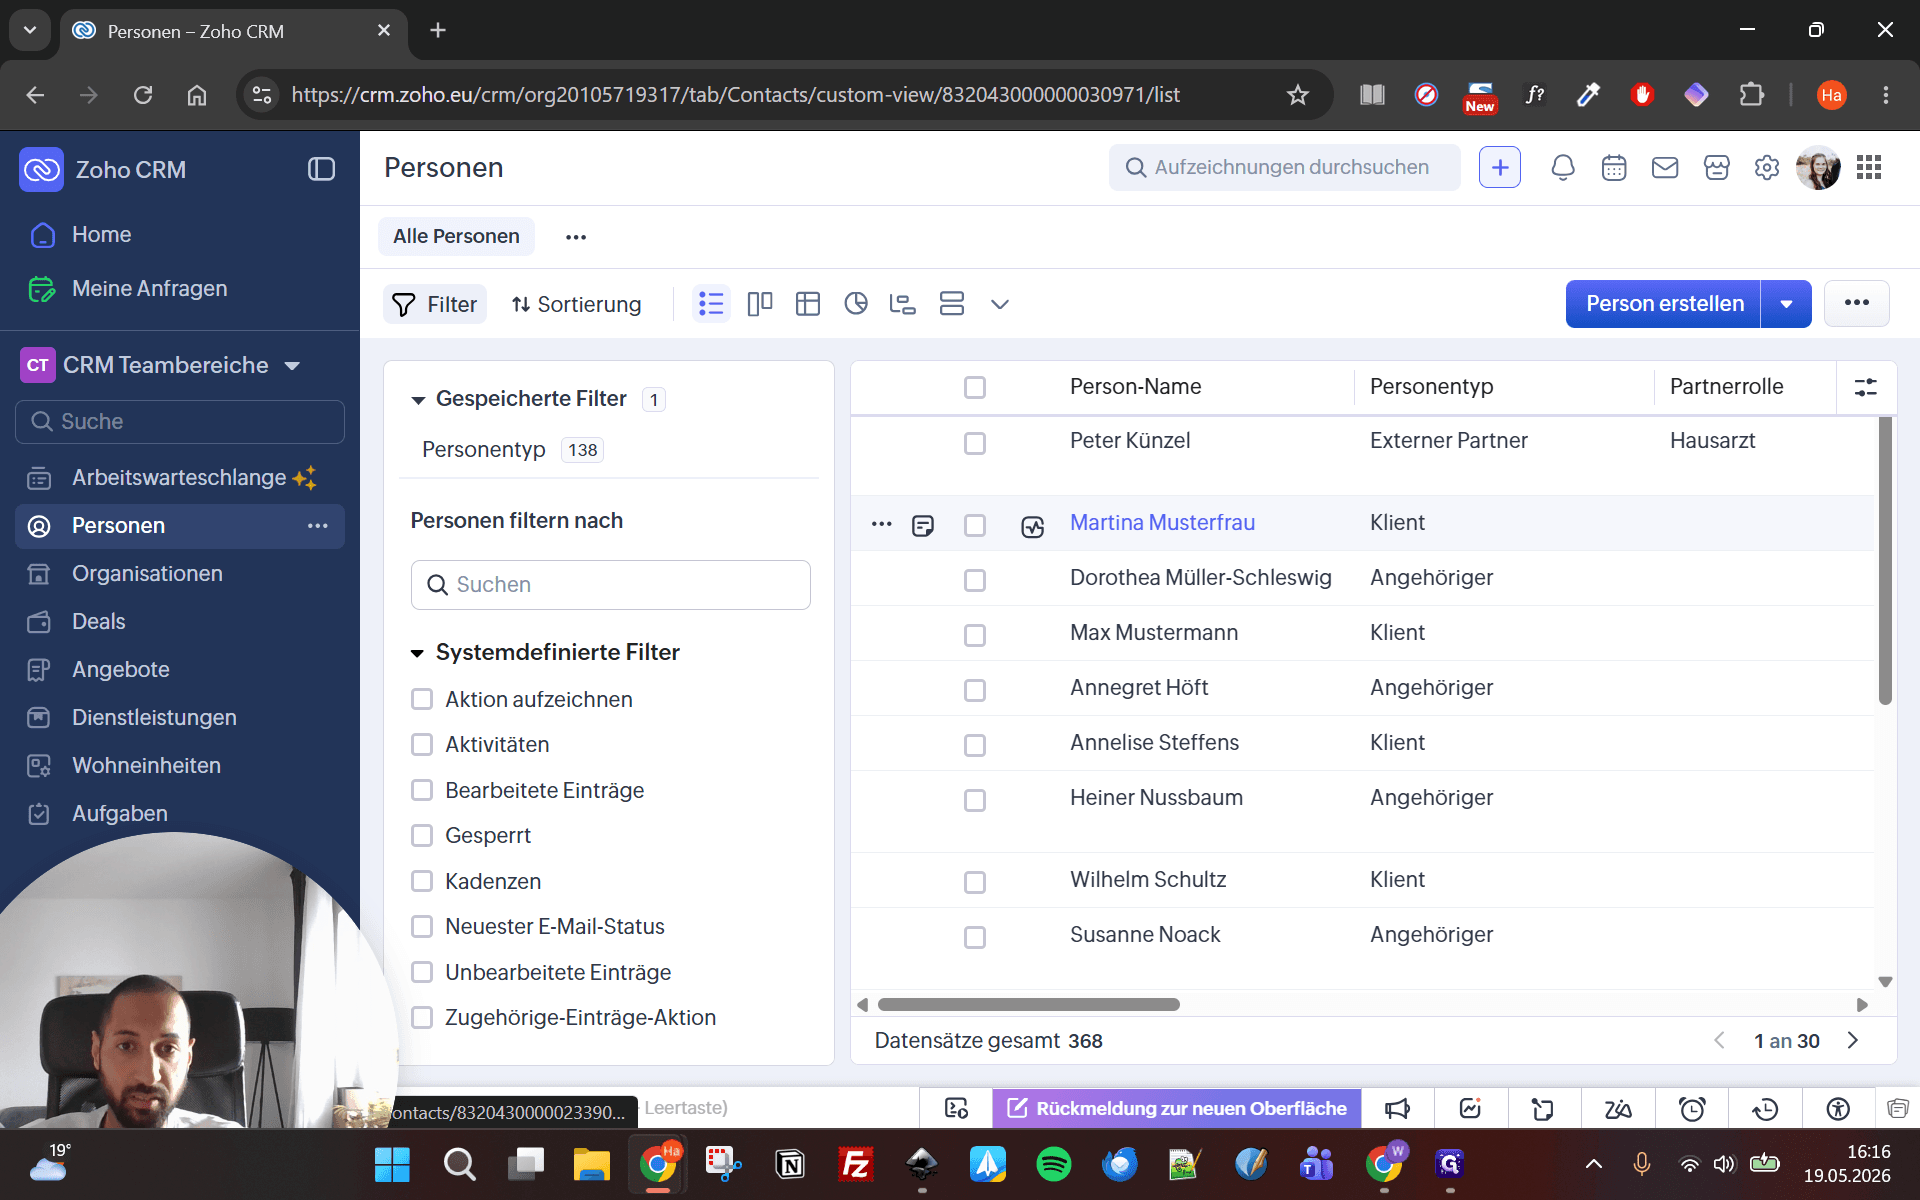Focus the Aufzeichnungen durchsuchen search field
Viewport: 1920px width, 1200px height.
click(x=1285, y=168)
